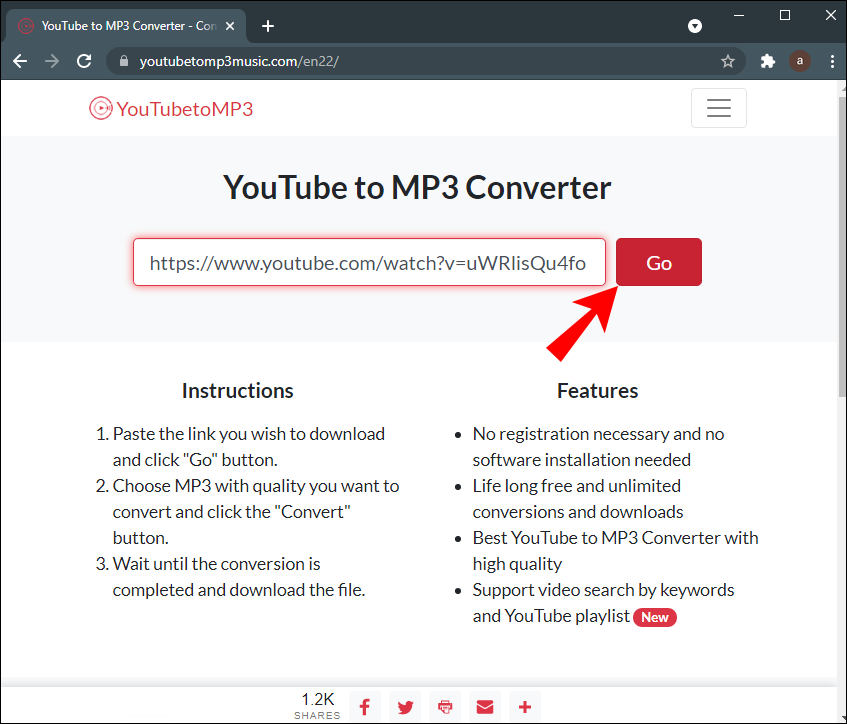847x724 pixels.
Task: Click the YouTube URL input field
Action: (x=369, y=262)
